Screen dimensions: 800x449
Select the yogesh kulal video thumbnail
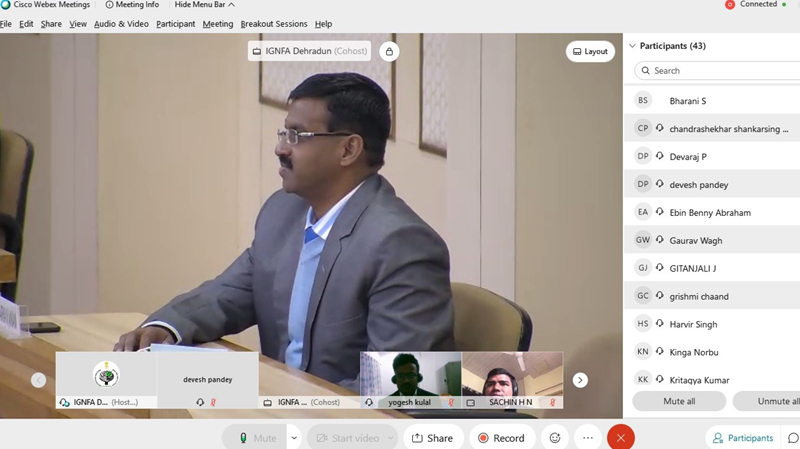pos(410,380)
